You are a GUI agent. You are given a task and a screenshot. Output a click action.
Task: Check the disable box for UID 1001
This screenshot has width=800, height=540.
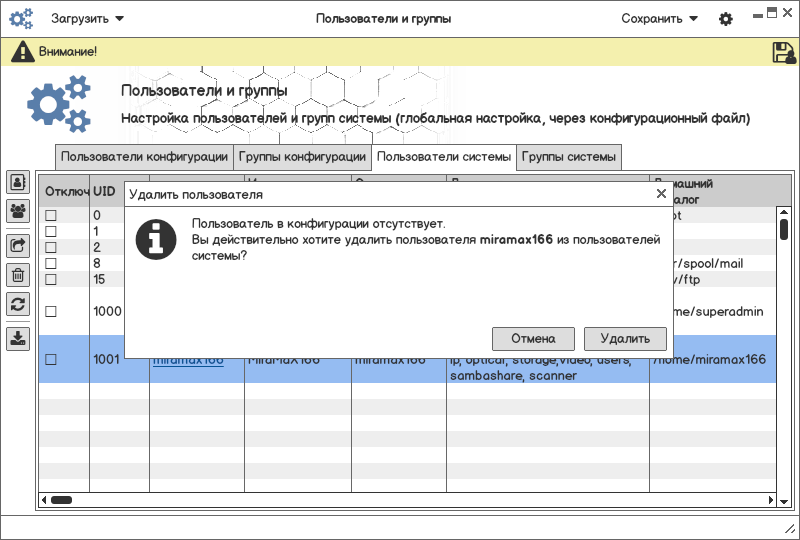[x=51, y=359]
